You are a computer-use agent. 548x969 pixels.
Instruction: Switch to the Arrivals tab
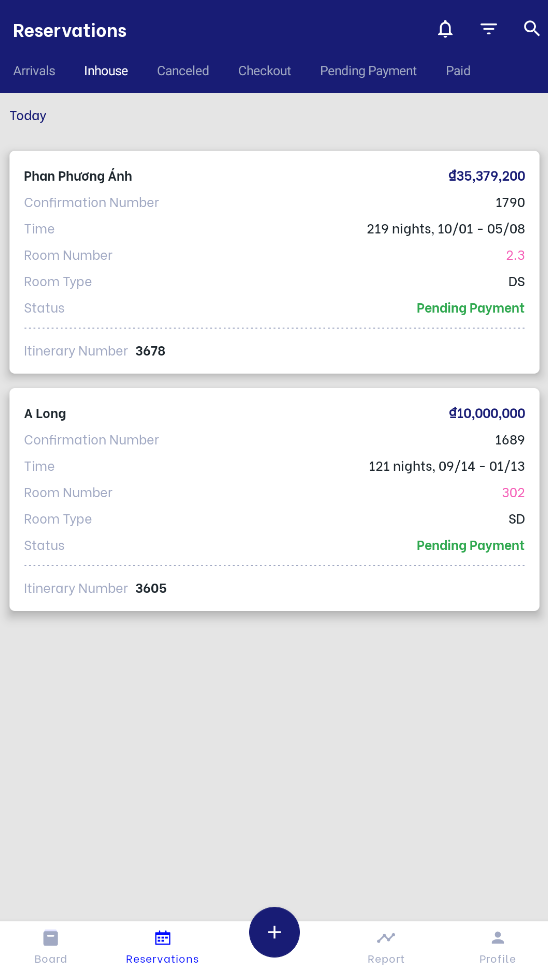tap(34, 70)
